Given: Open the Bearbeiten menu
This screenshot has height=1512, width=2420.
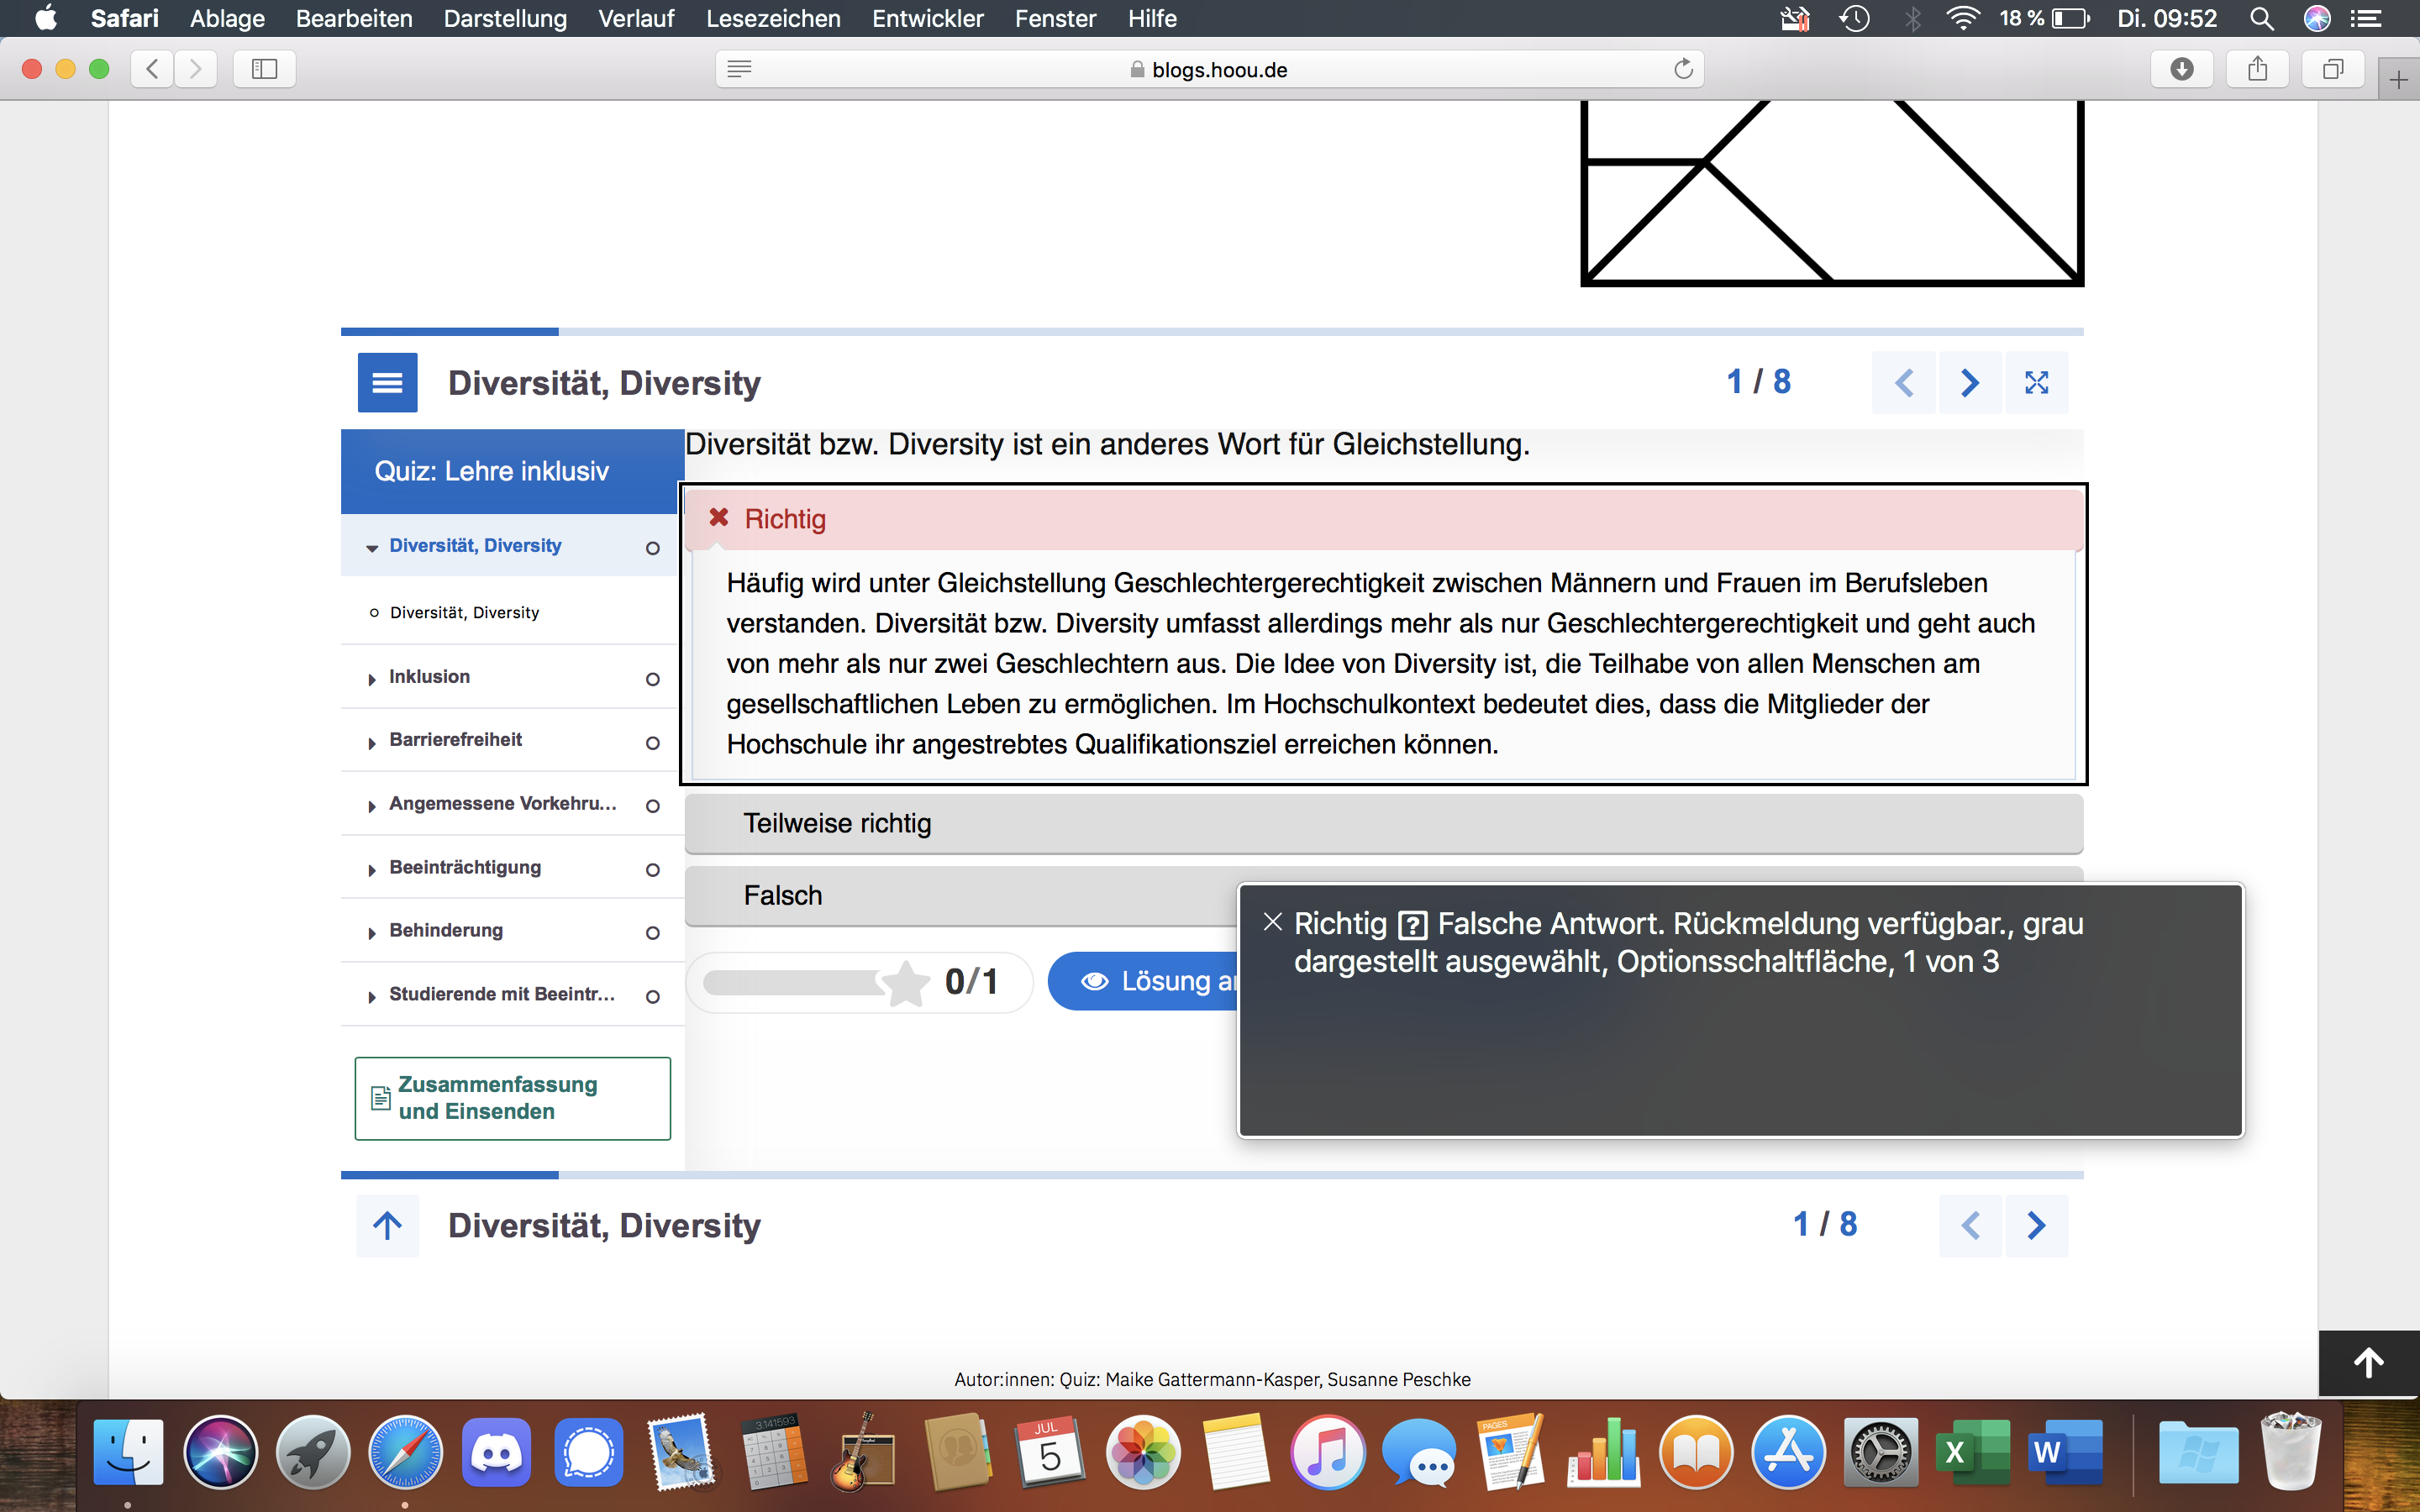Looking at the screenshot, I should [354, 18].
